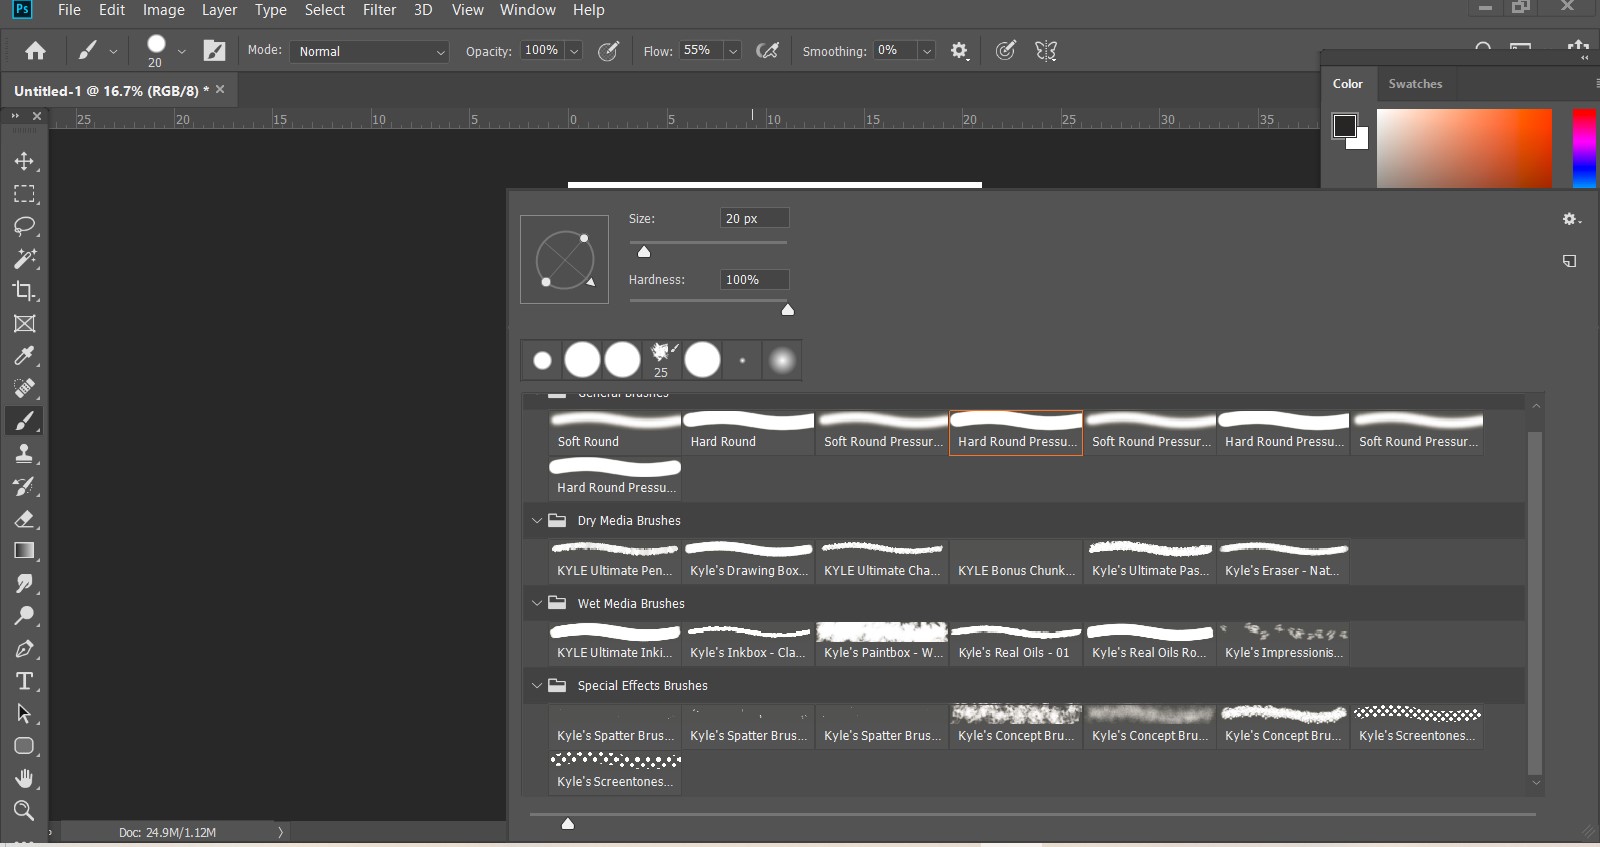Viewport: 1600px width, 847px height.
Task: Select the Horizontal Type tool
Action: pos(24,682)
